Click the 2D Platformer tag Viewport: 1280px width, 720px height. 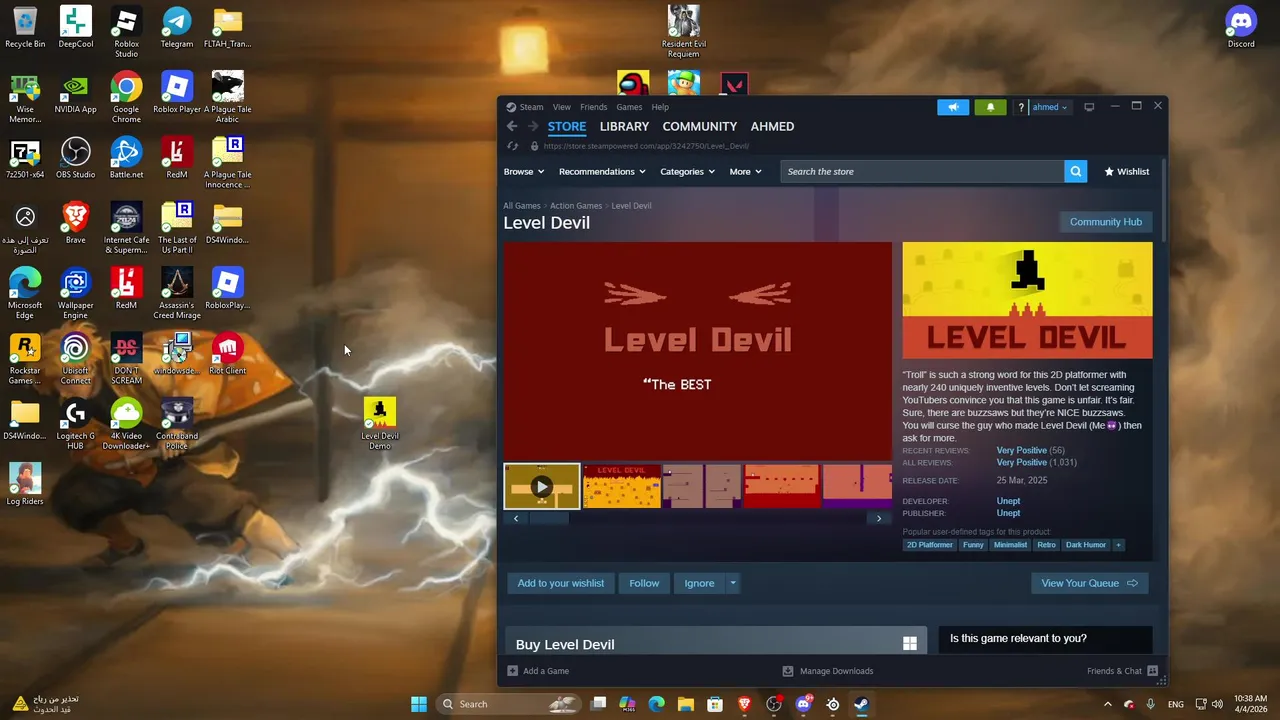click(930, 545)
